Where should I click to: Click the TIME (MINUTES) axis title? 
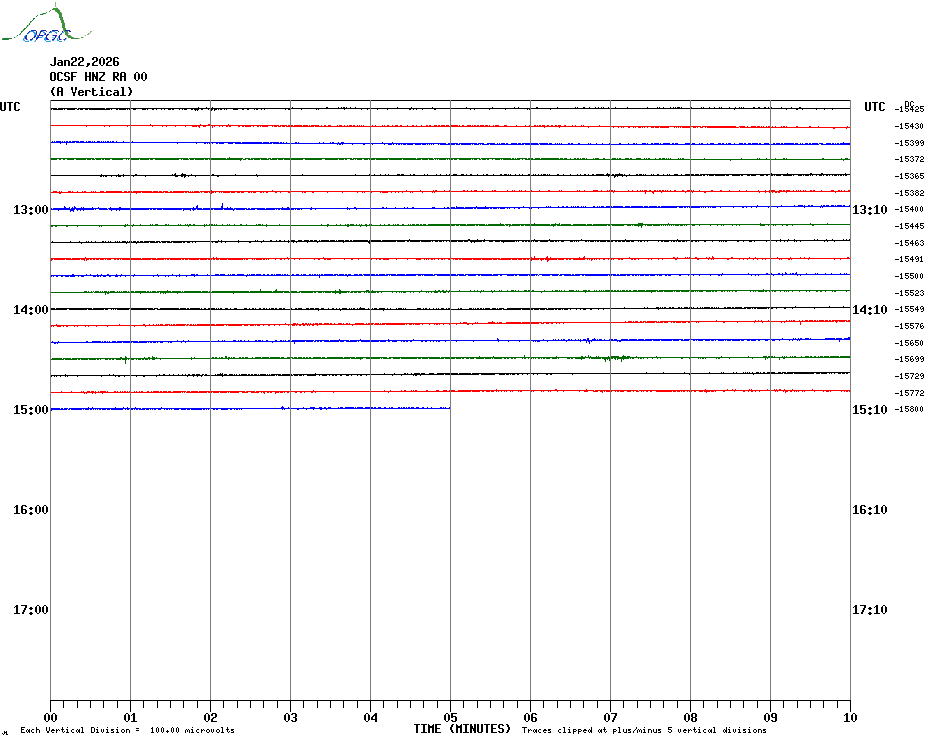click(462, 729)
